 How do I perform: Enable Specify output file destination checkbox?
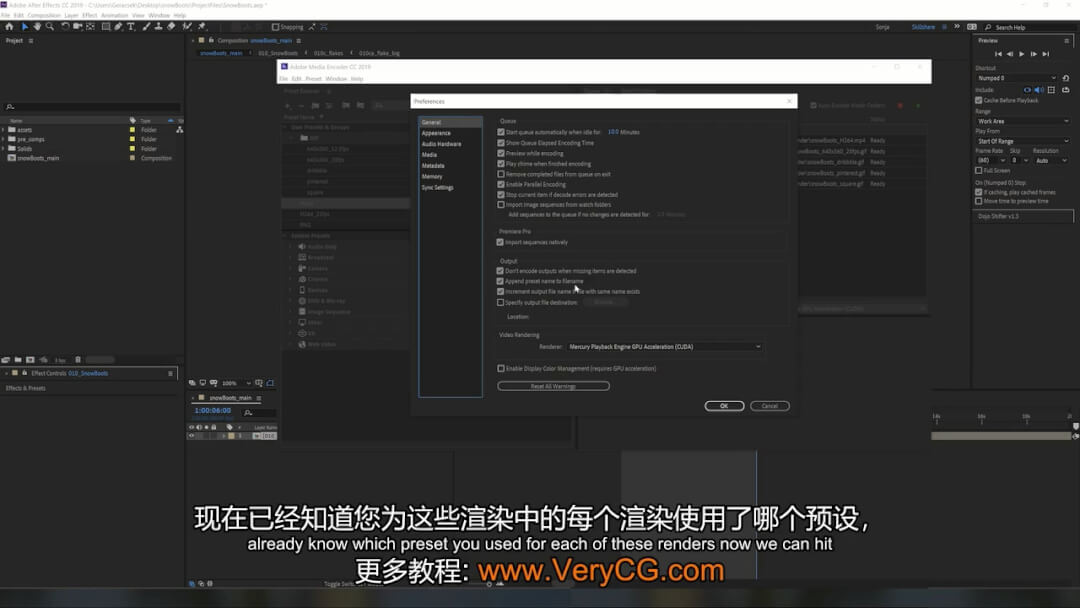click(x=501, y=302)
